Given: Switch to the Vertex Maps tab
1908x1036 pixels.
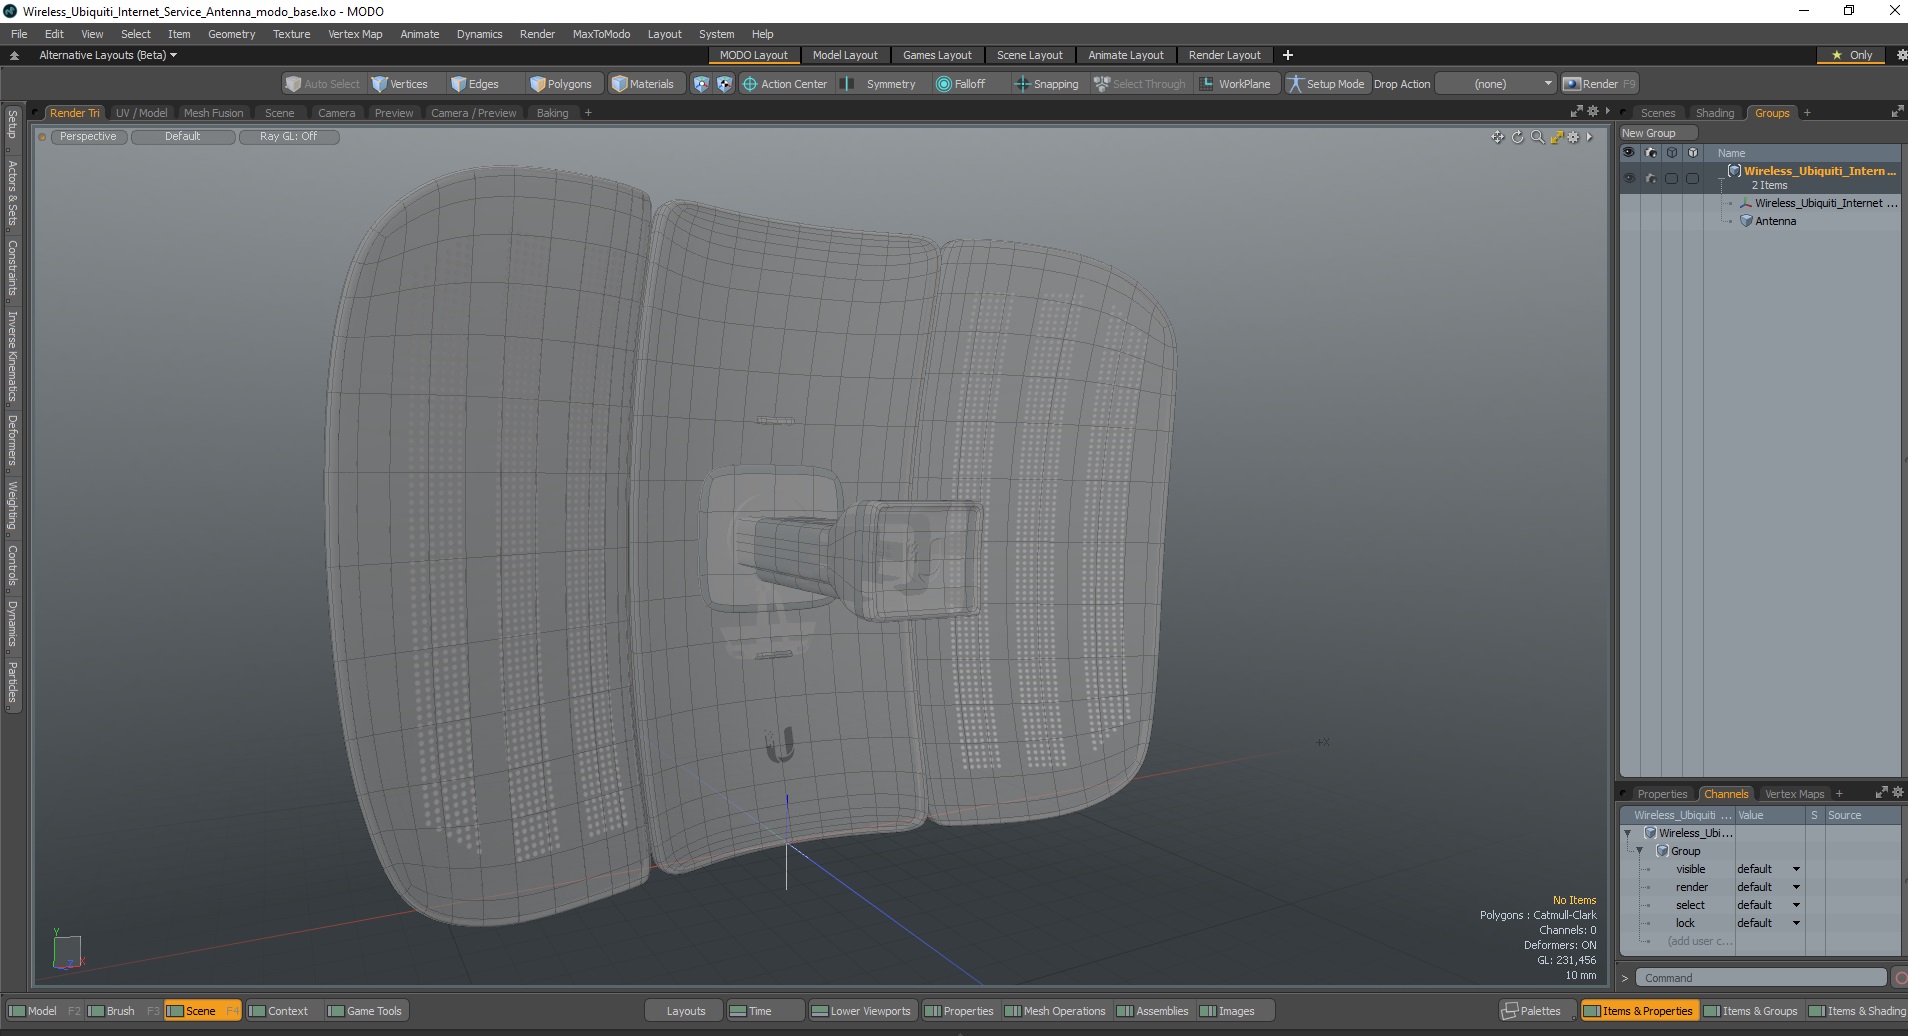Looking at the screenshot, I should [1794, 794].
